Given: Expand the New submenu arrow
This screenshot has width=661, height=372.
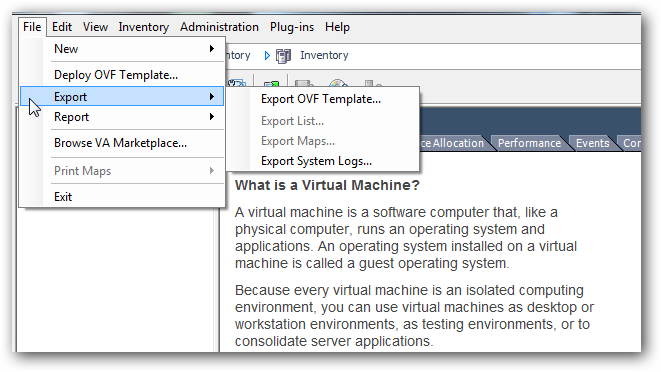Looking at the screenshot, I should point(212,49).
